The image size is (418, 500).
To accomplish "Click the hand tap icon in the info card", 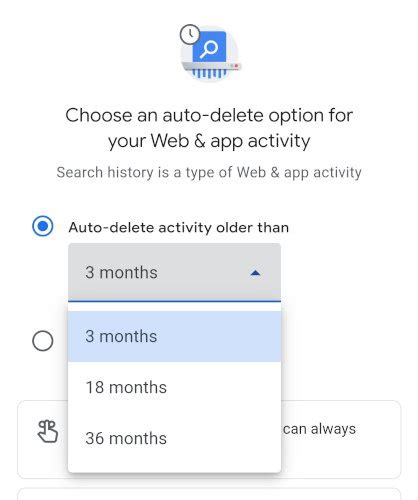I will pos(48,431).
